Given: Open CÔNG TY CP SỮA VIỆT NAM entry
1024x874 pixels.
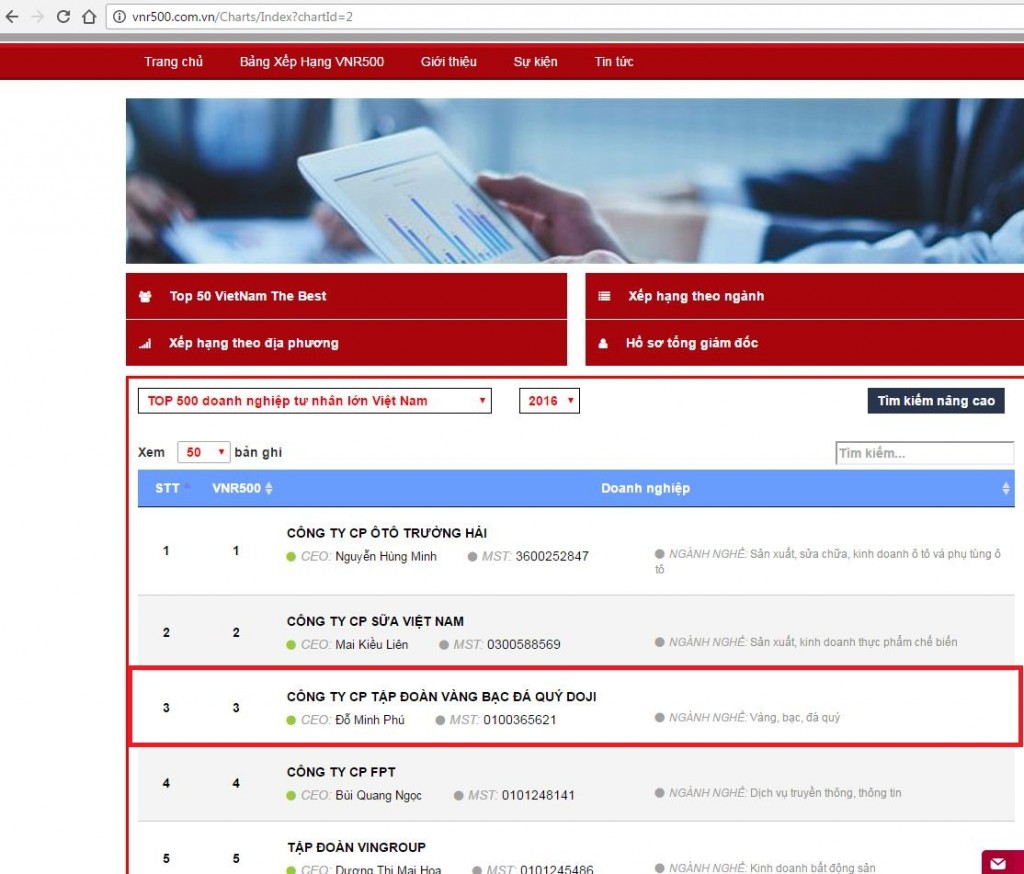Looking at the screenshot, I should [375, 621].
